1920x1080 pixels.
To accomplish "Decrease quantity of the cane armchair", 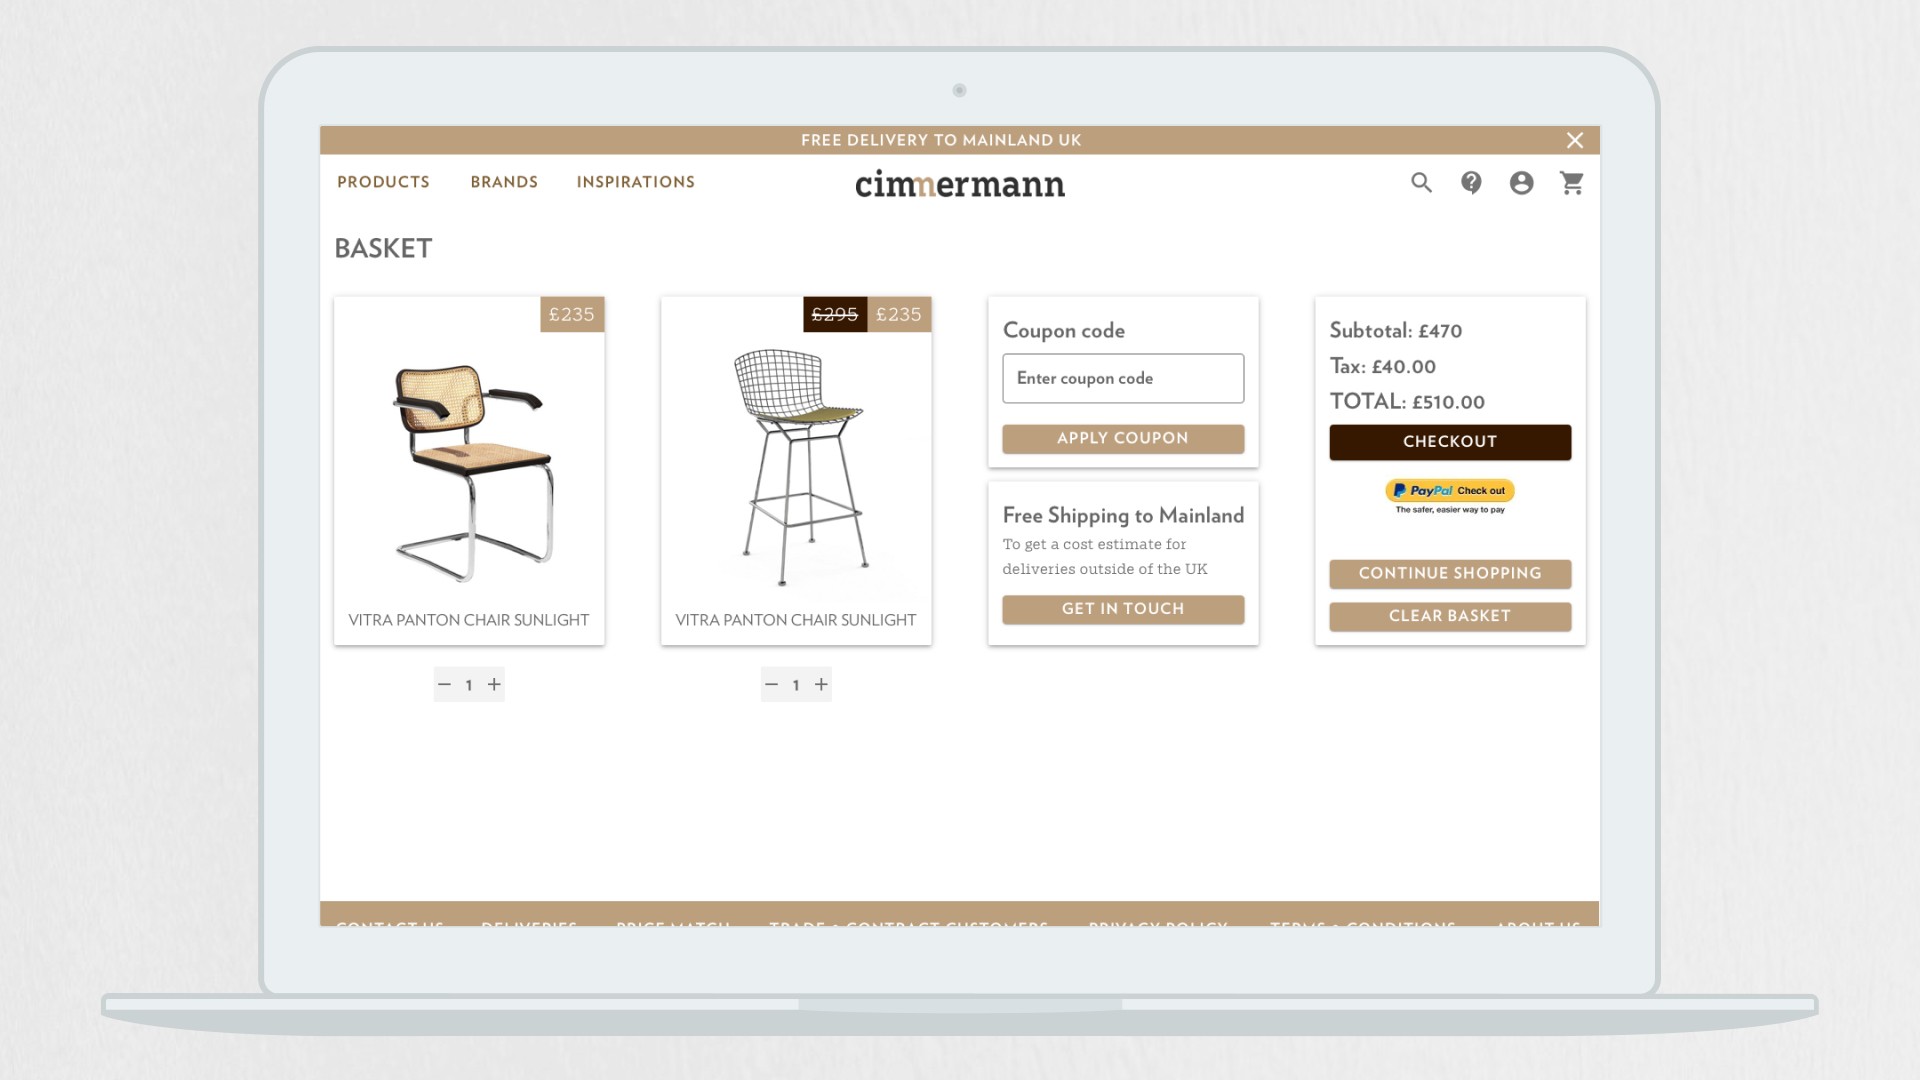I will 445,685.
